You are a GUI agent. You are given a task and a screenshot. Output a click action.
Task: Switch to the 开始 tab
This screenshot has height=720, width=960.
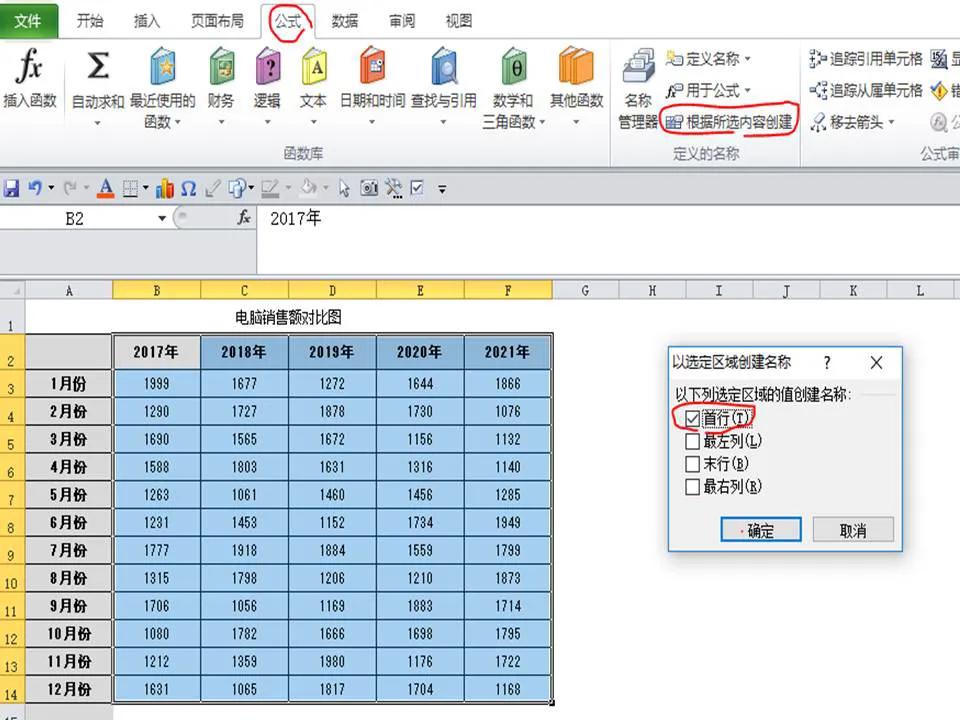click(90, 21)
